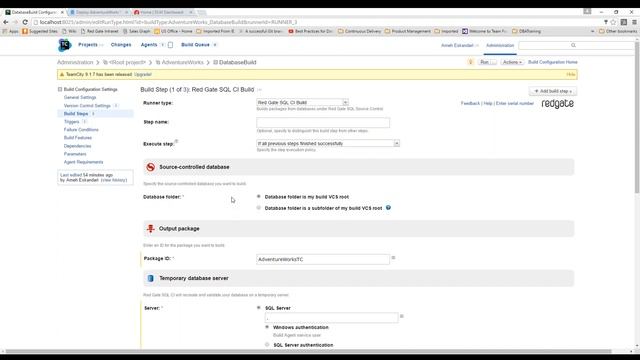
Task: Open Version Control Settings in sidebar
Action: (x=87, y=105)
